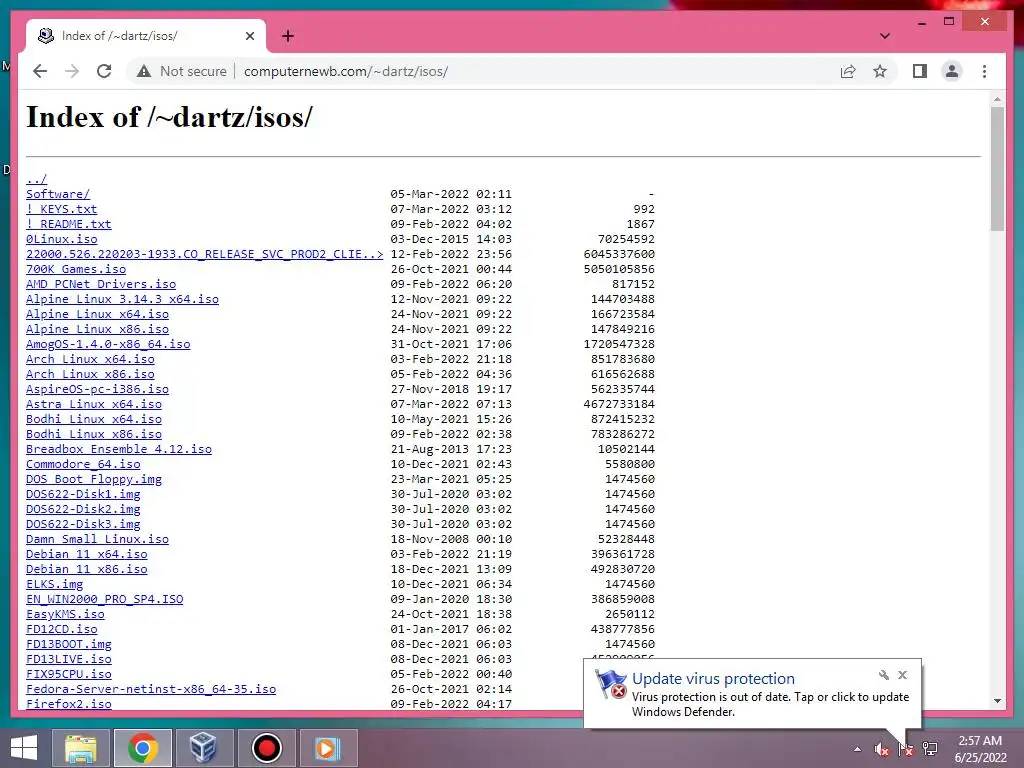This screenshot has height=768, width=1024.
Task: Open the Windows Start menu
Action: point(24,748)
